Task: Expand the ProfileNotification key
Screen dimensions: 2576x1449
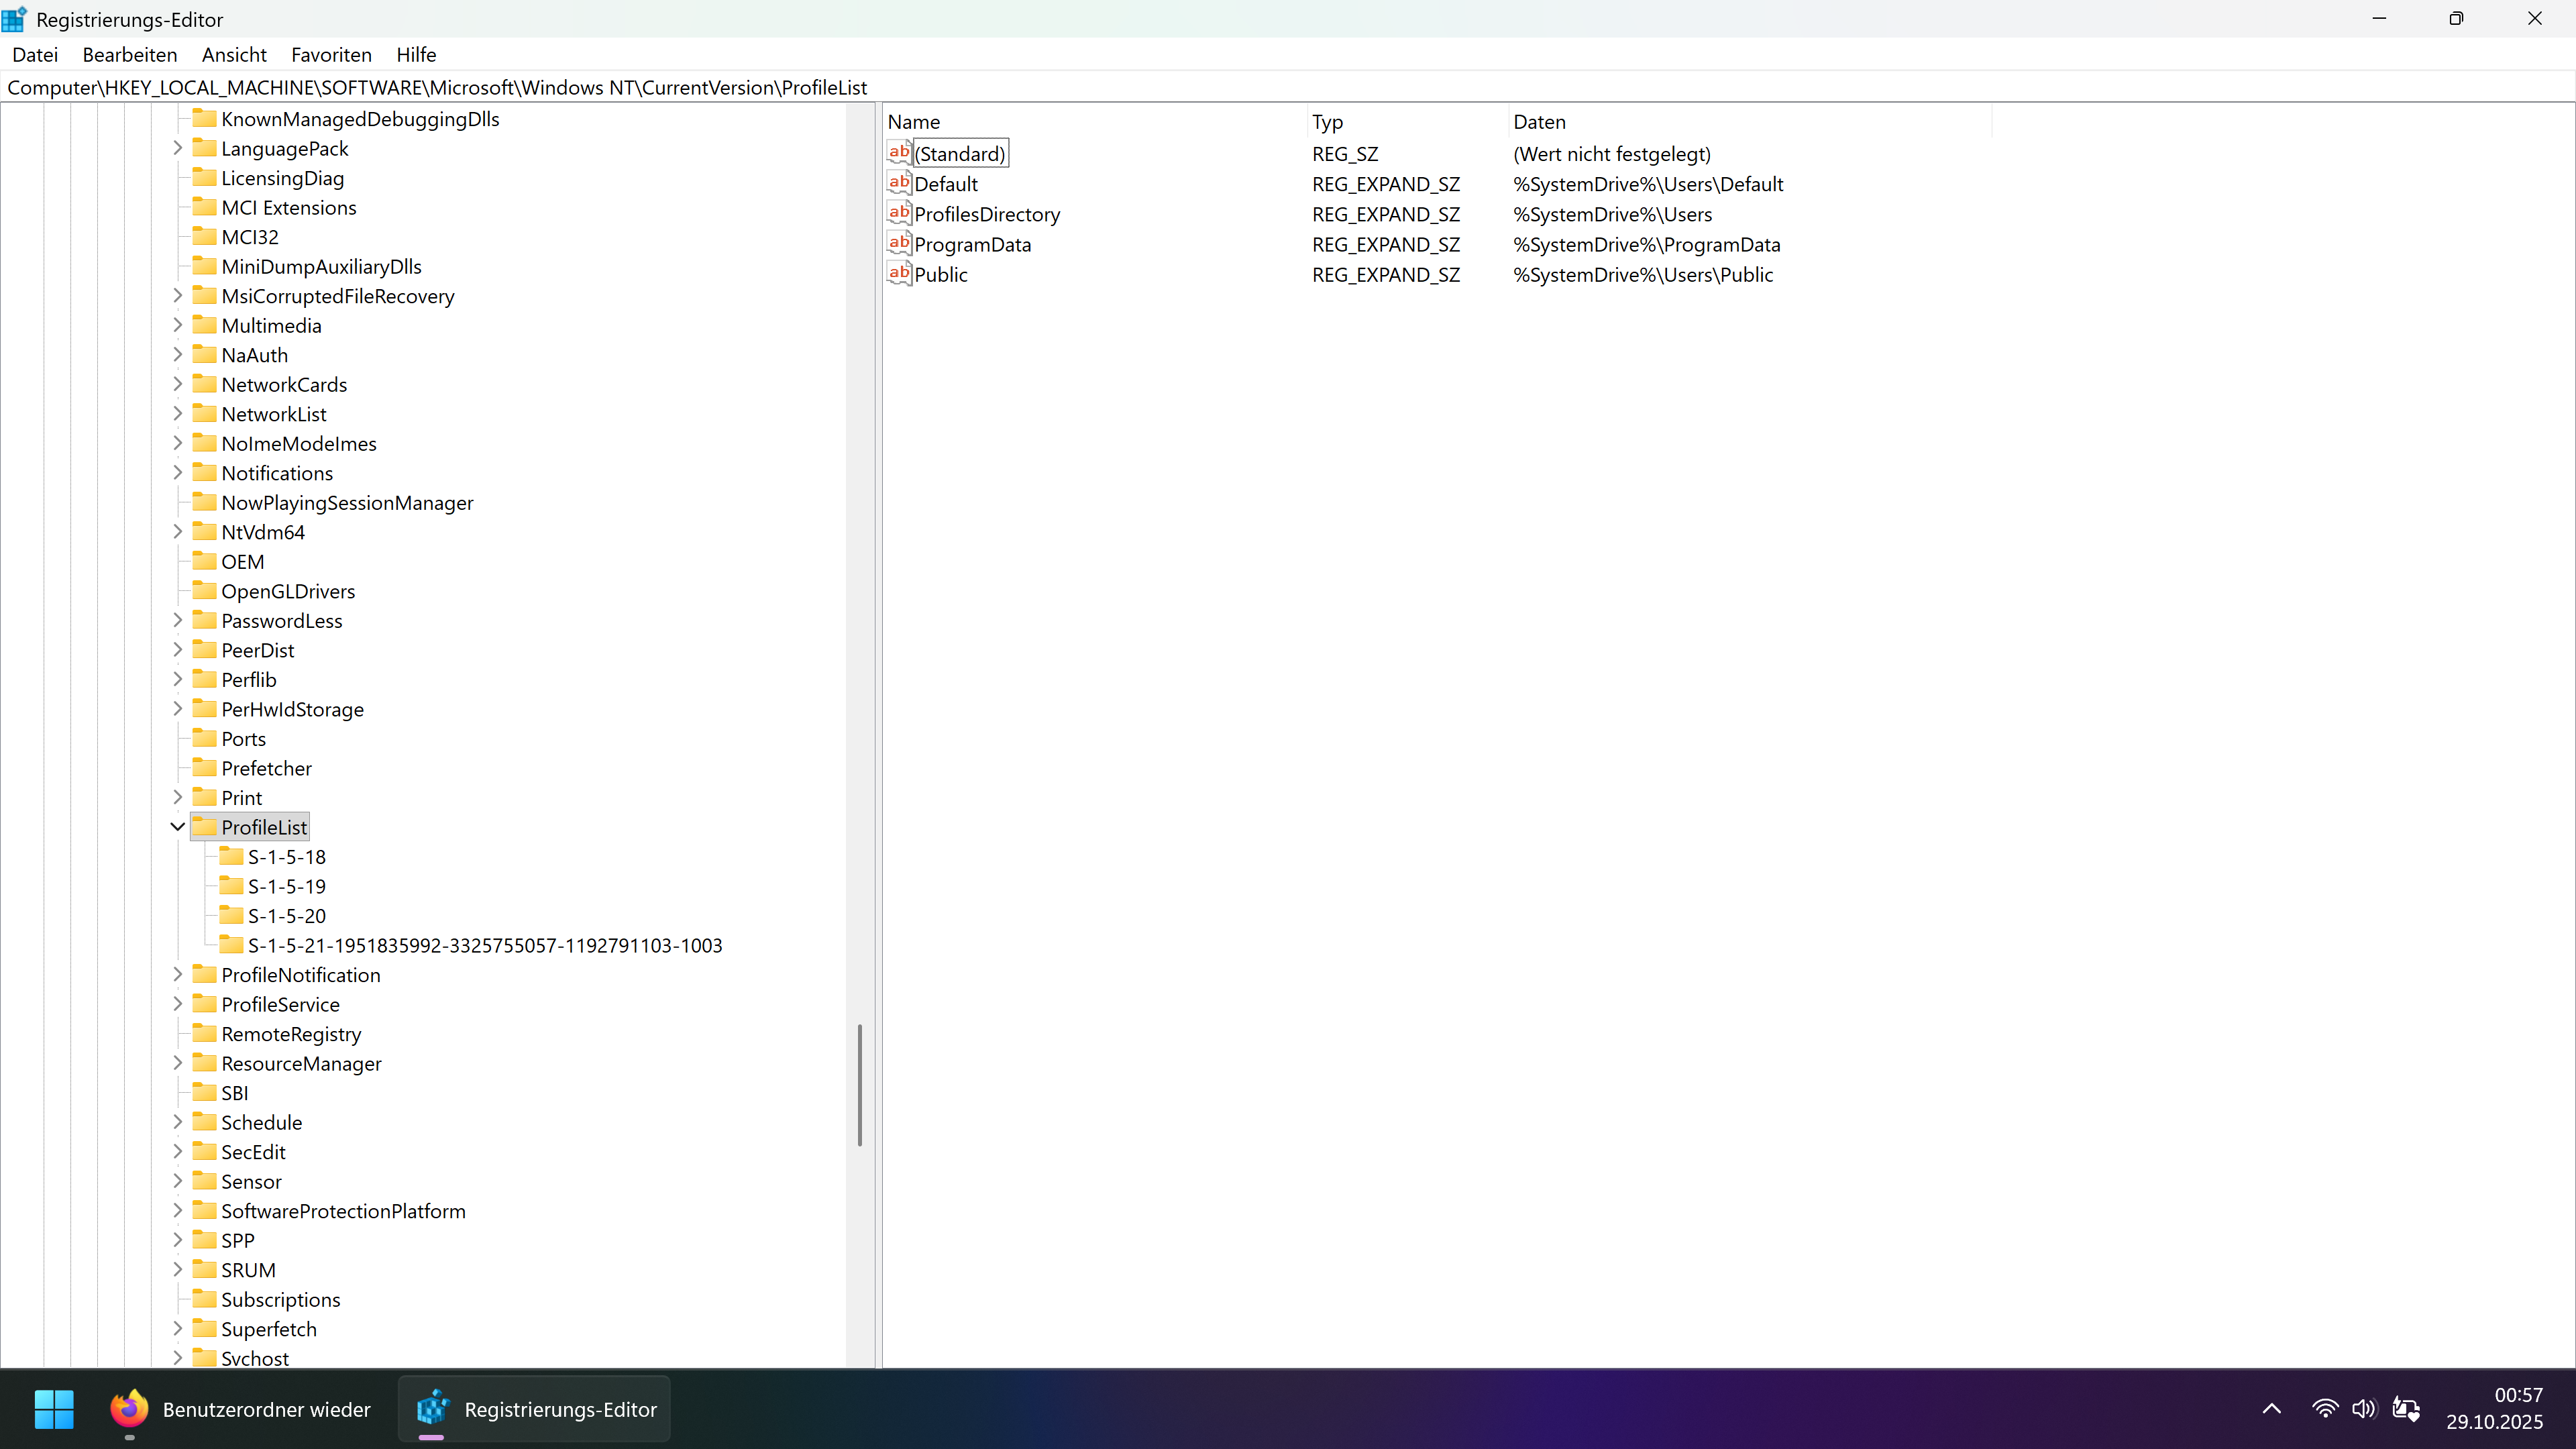Action: click(178, 974)
